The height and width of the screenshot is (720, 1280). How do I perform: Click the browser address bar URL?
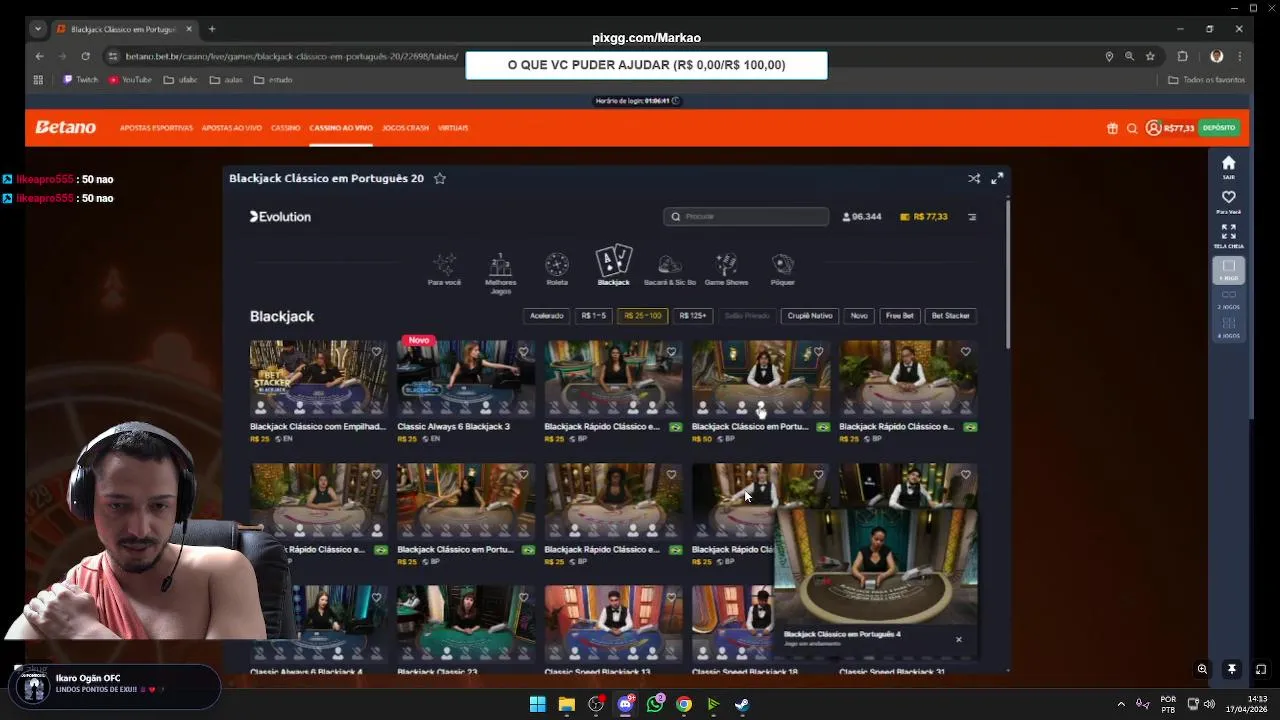coord(292,56)
